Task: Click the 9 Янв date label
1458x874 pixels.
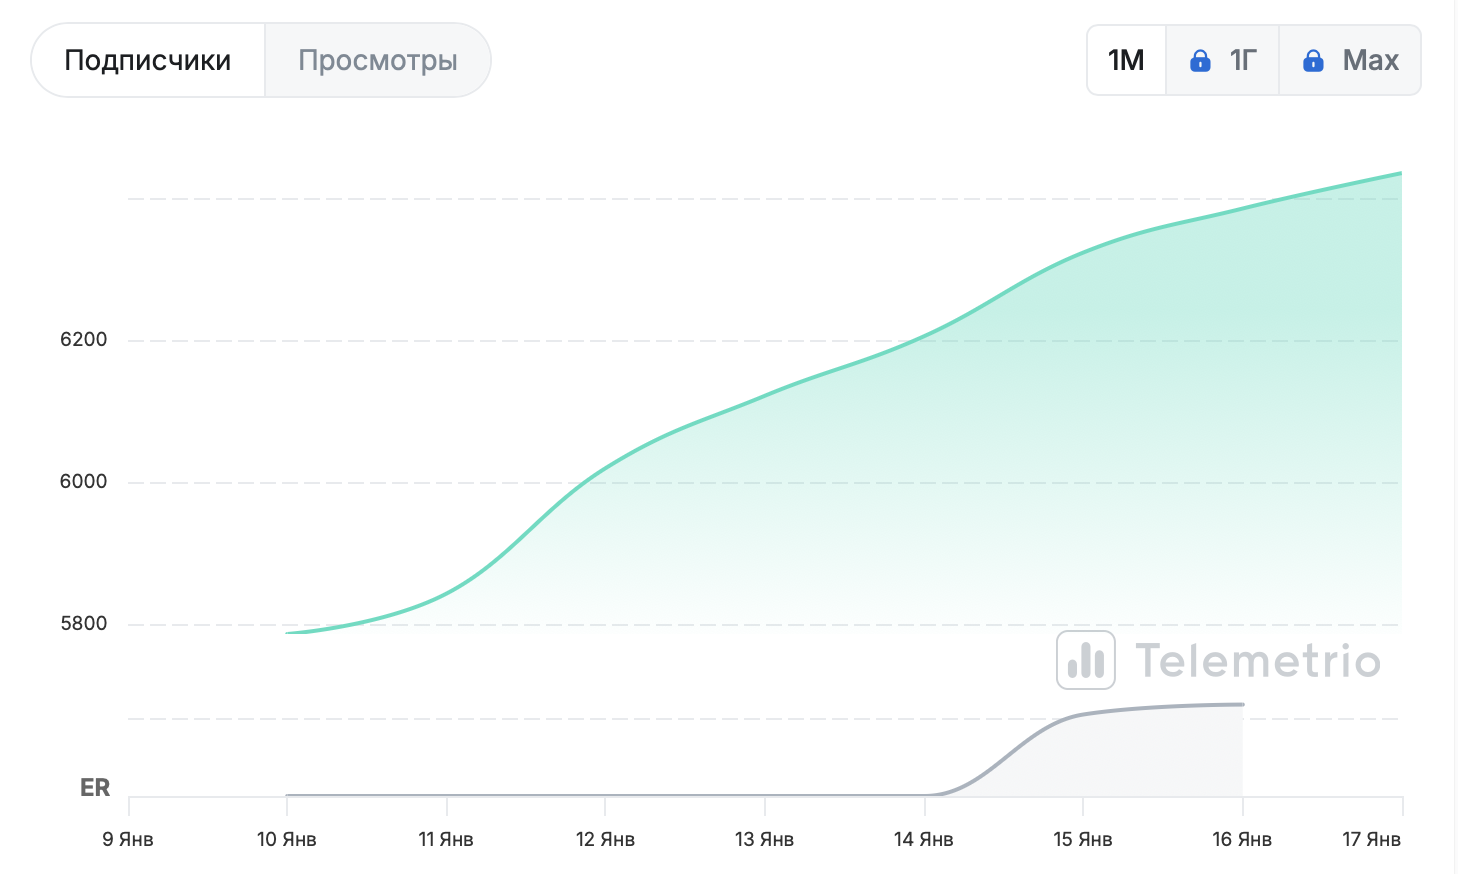Action: tap(128, 839)
